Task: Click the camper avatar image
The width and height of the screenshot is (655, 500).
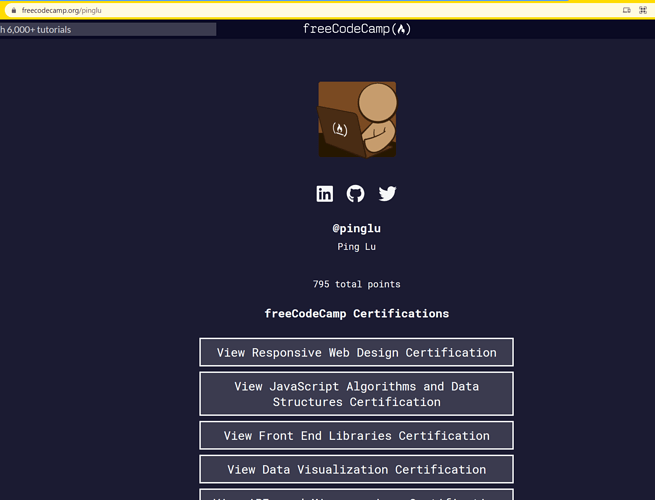Action: (x=357, y=119)
